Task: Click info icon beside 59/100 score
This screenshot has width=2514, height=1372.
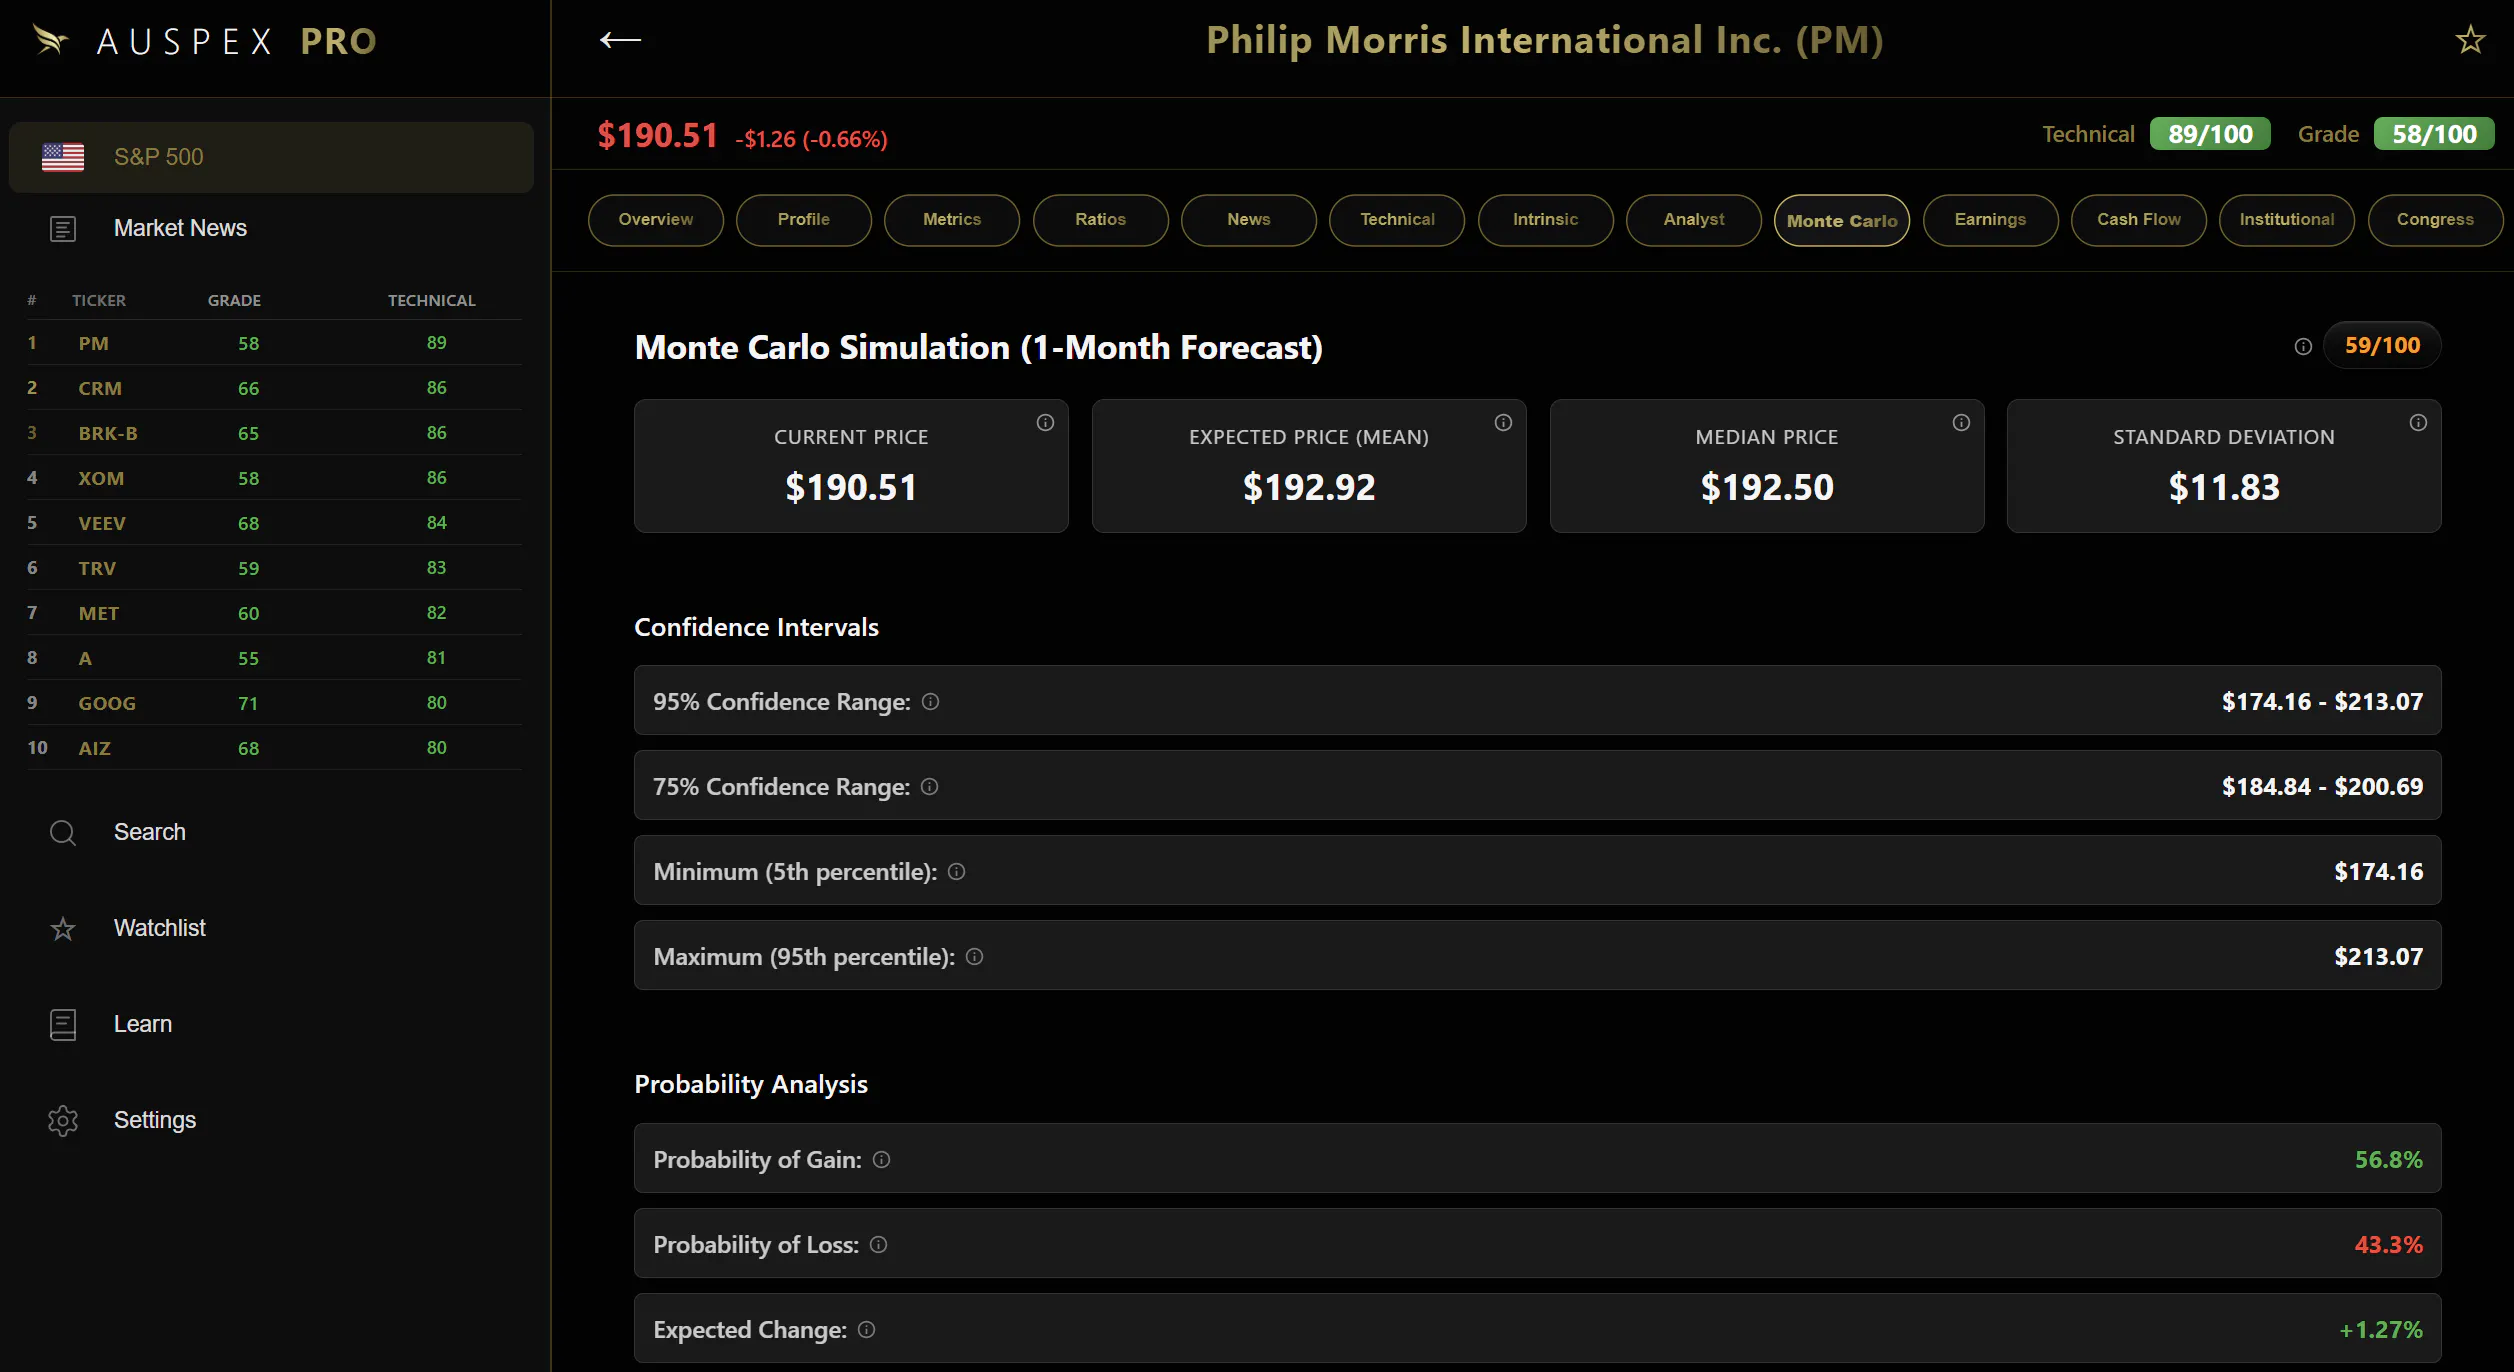Action: pyautogui.click(x=2303, y=347)
